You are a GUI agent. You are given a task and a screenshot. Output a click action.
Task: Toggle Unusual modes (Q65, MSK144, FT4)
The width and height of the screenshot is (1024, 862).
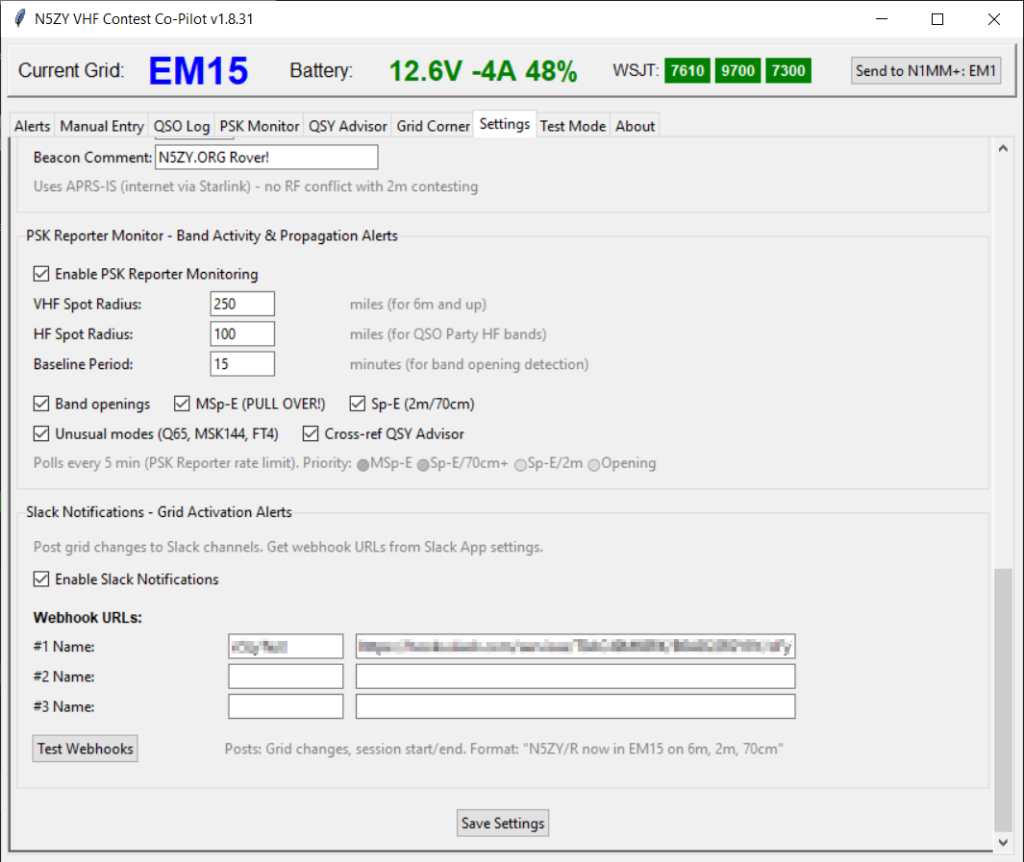coord(41,434)
